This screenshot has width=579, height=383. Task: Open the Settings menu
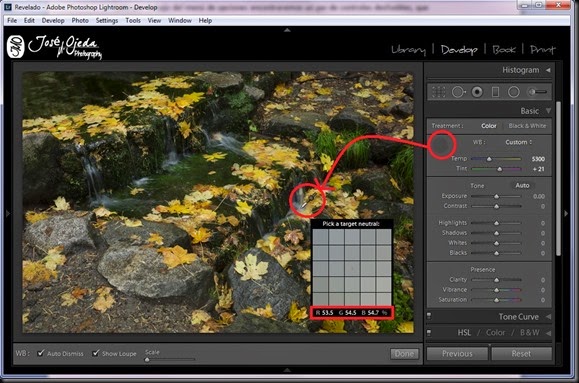[x=107, y=20]
